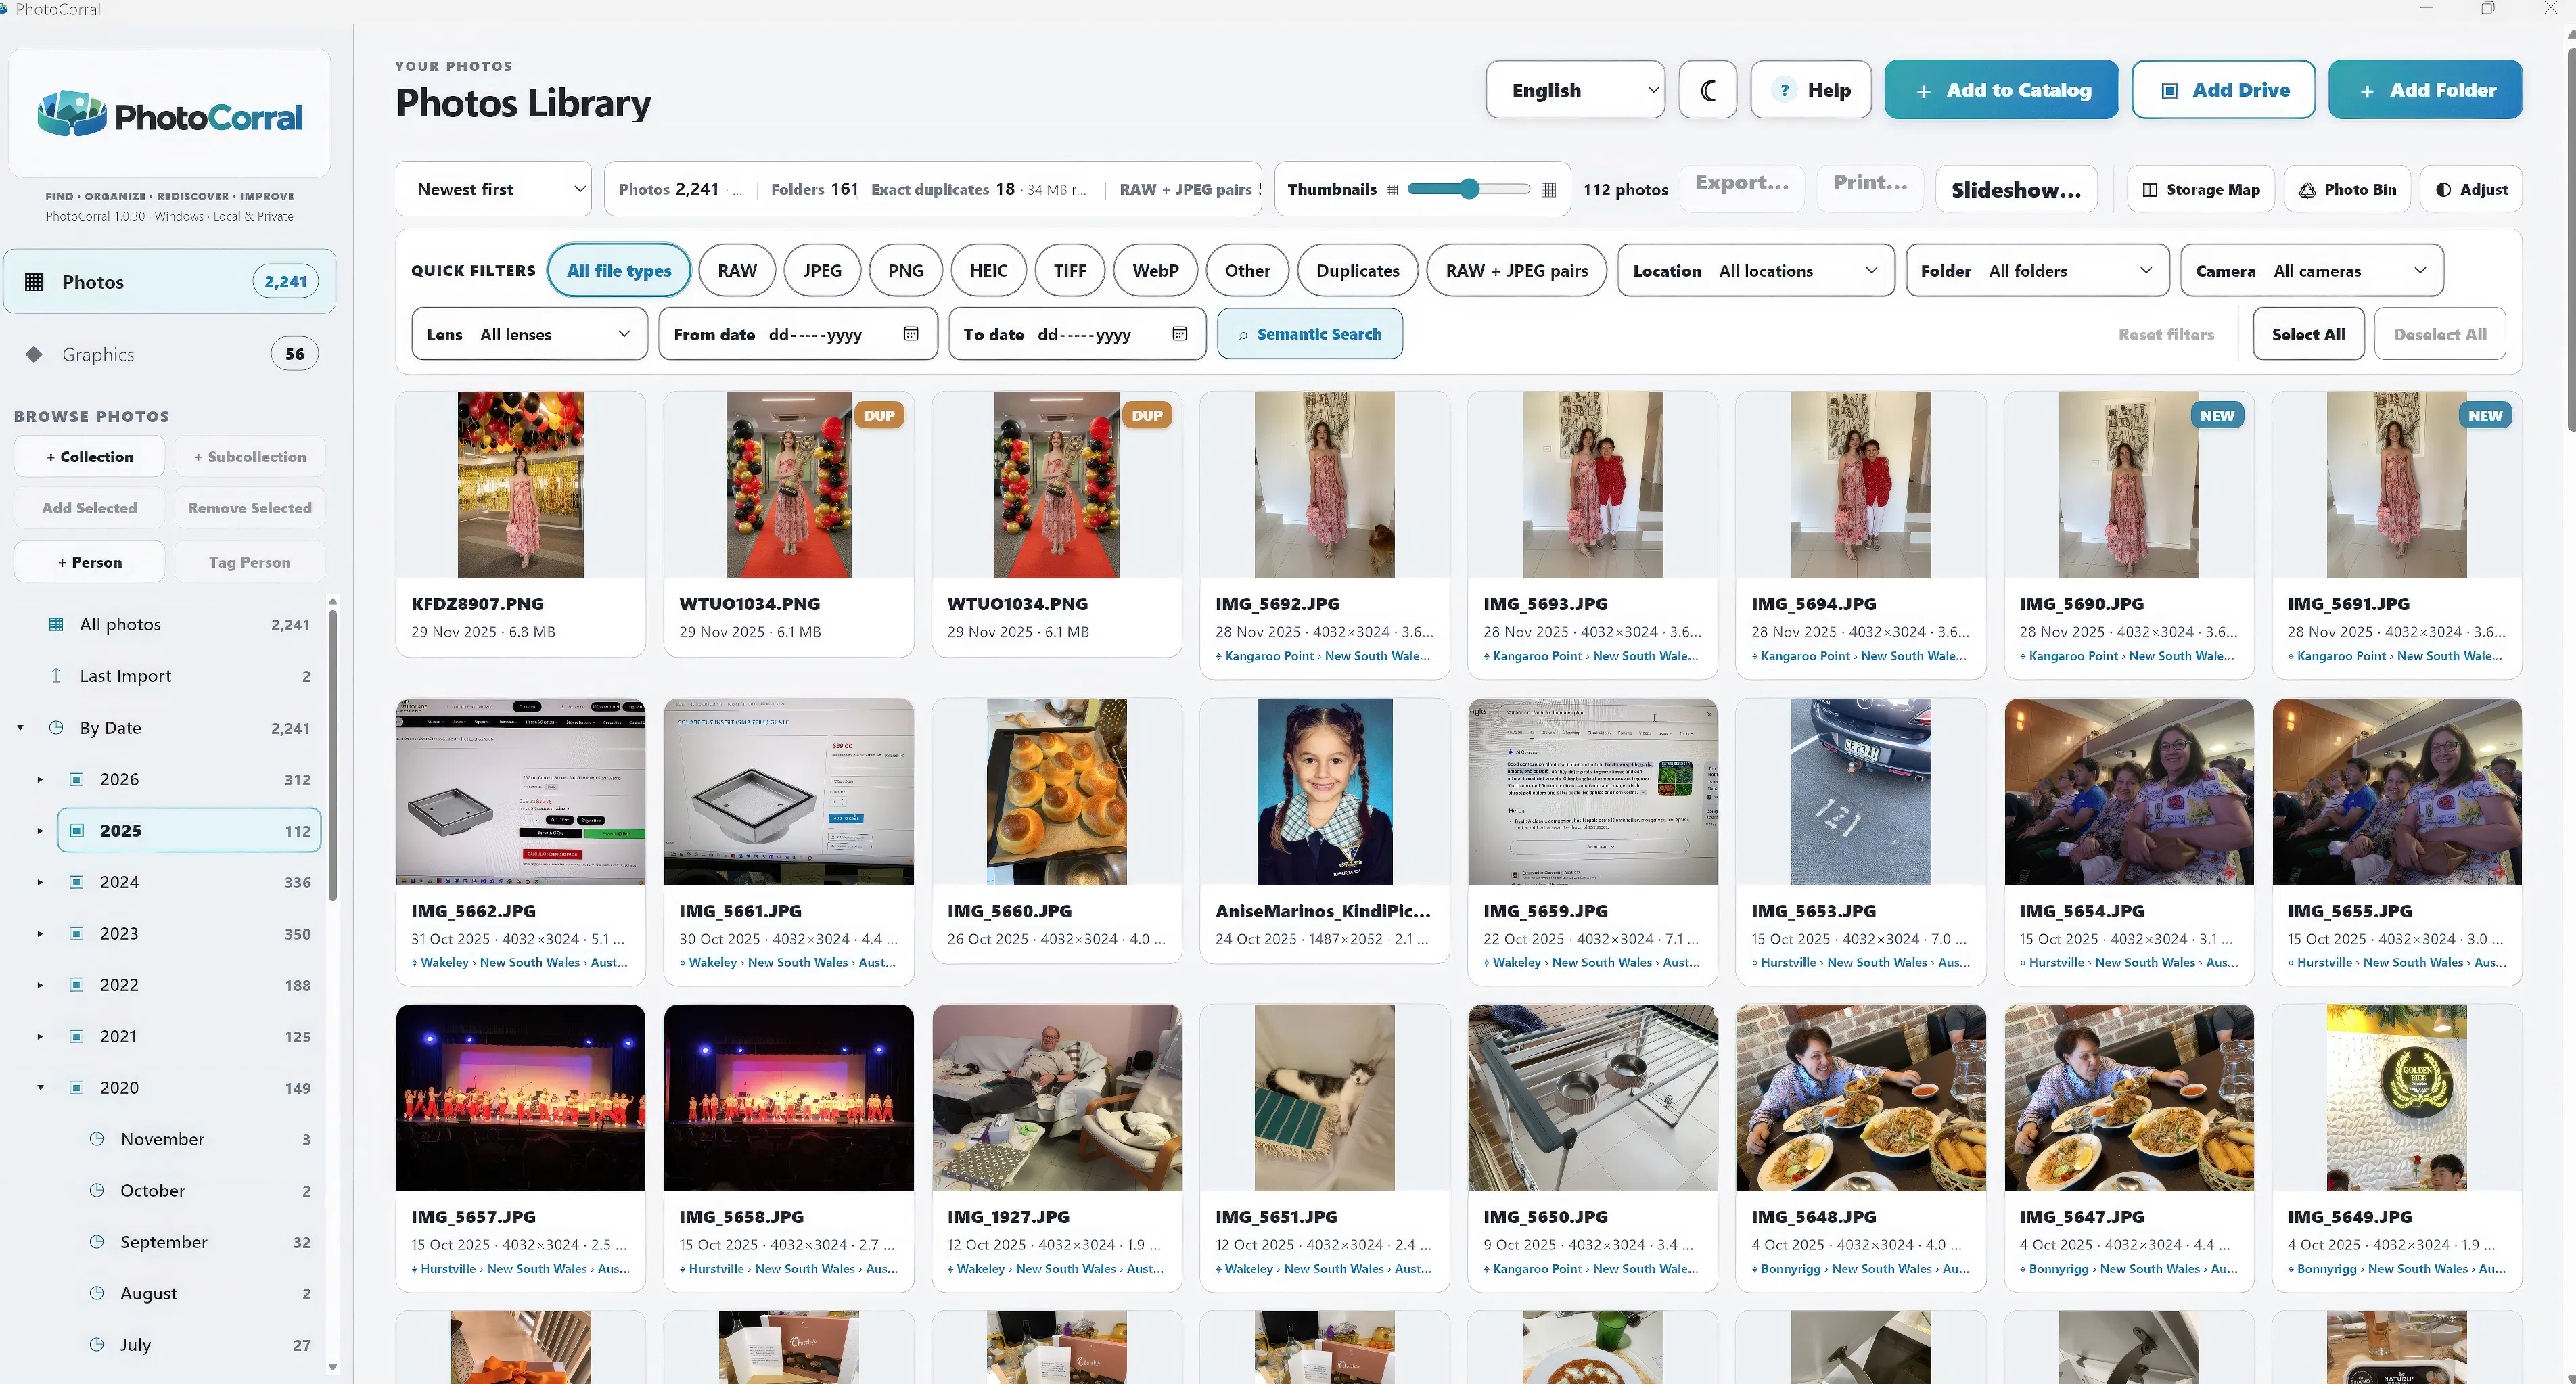Collapse the 2020 year tree node

pyautogui.click(x=40, y=1088)
